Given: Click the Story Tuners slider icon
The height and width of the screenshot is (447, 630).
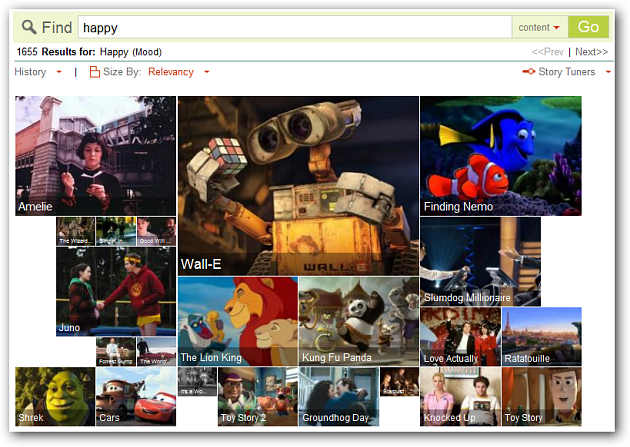Looking at the screenshot, I should 528,71.
